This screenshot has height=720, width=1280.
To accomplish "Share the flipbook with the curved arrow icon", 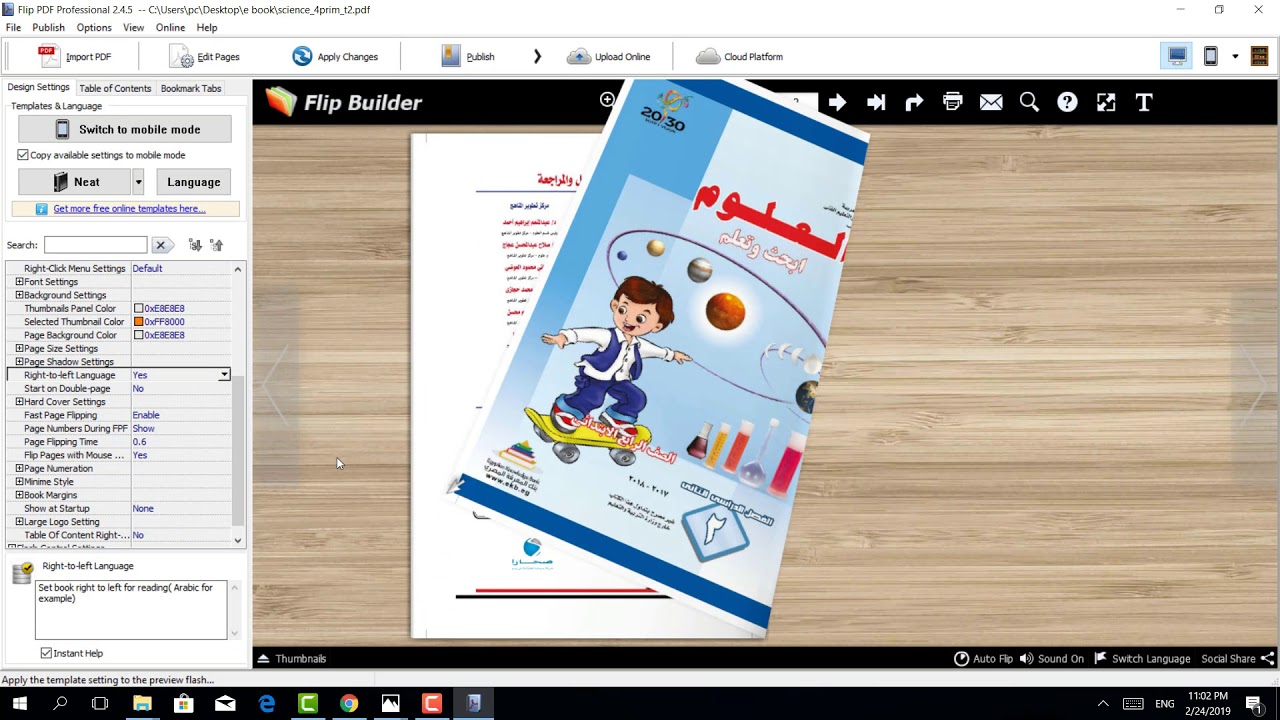I will (x=914, y=102).
